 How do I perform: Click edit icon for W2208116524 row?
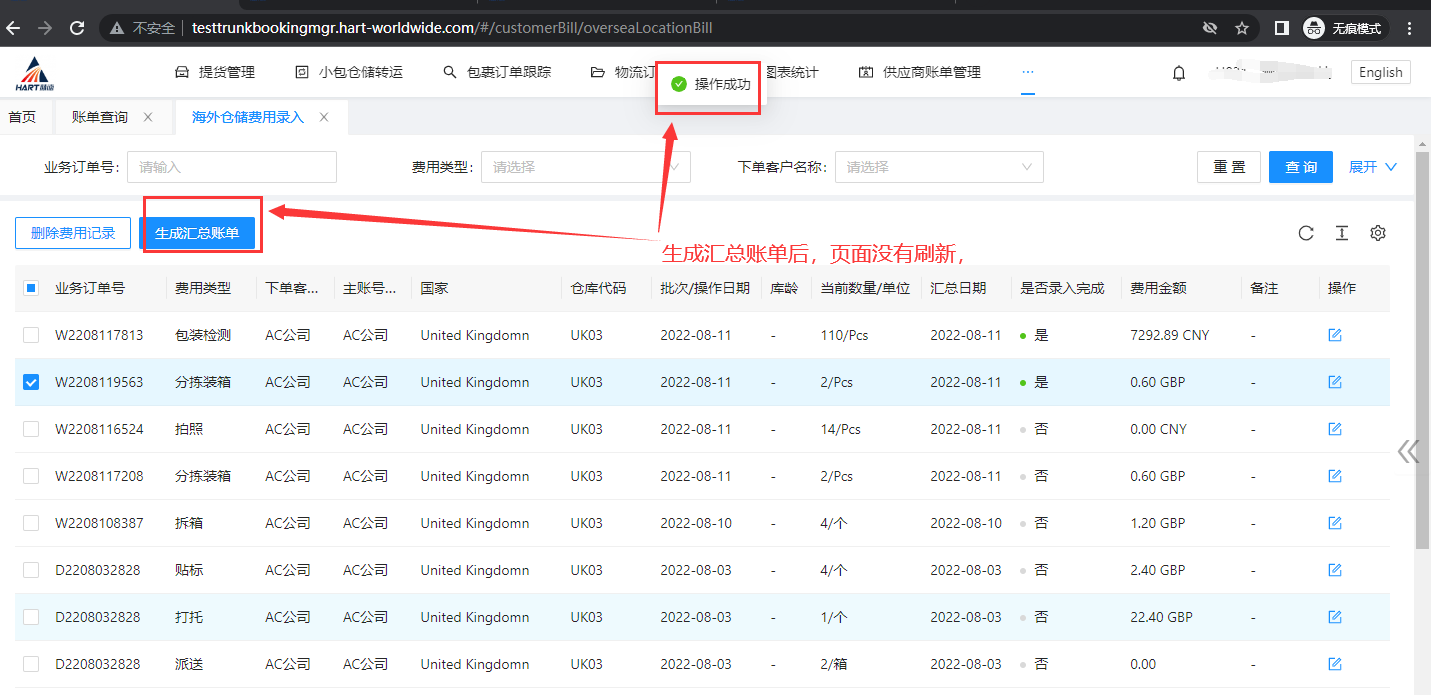pos(1334,429)
